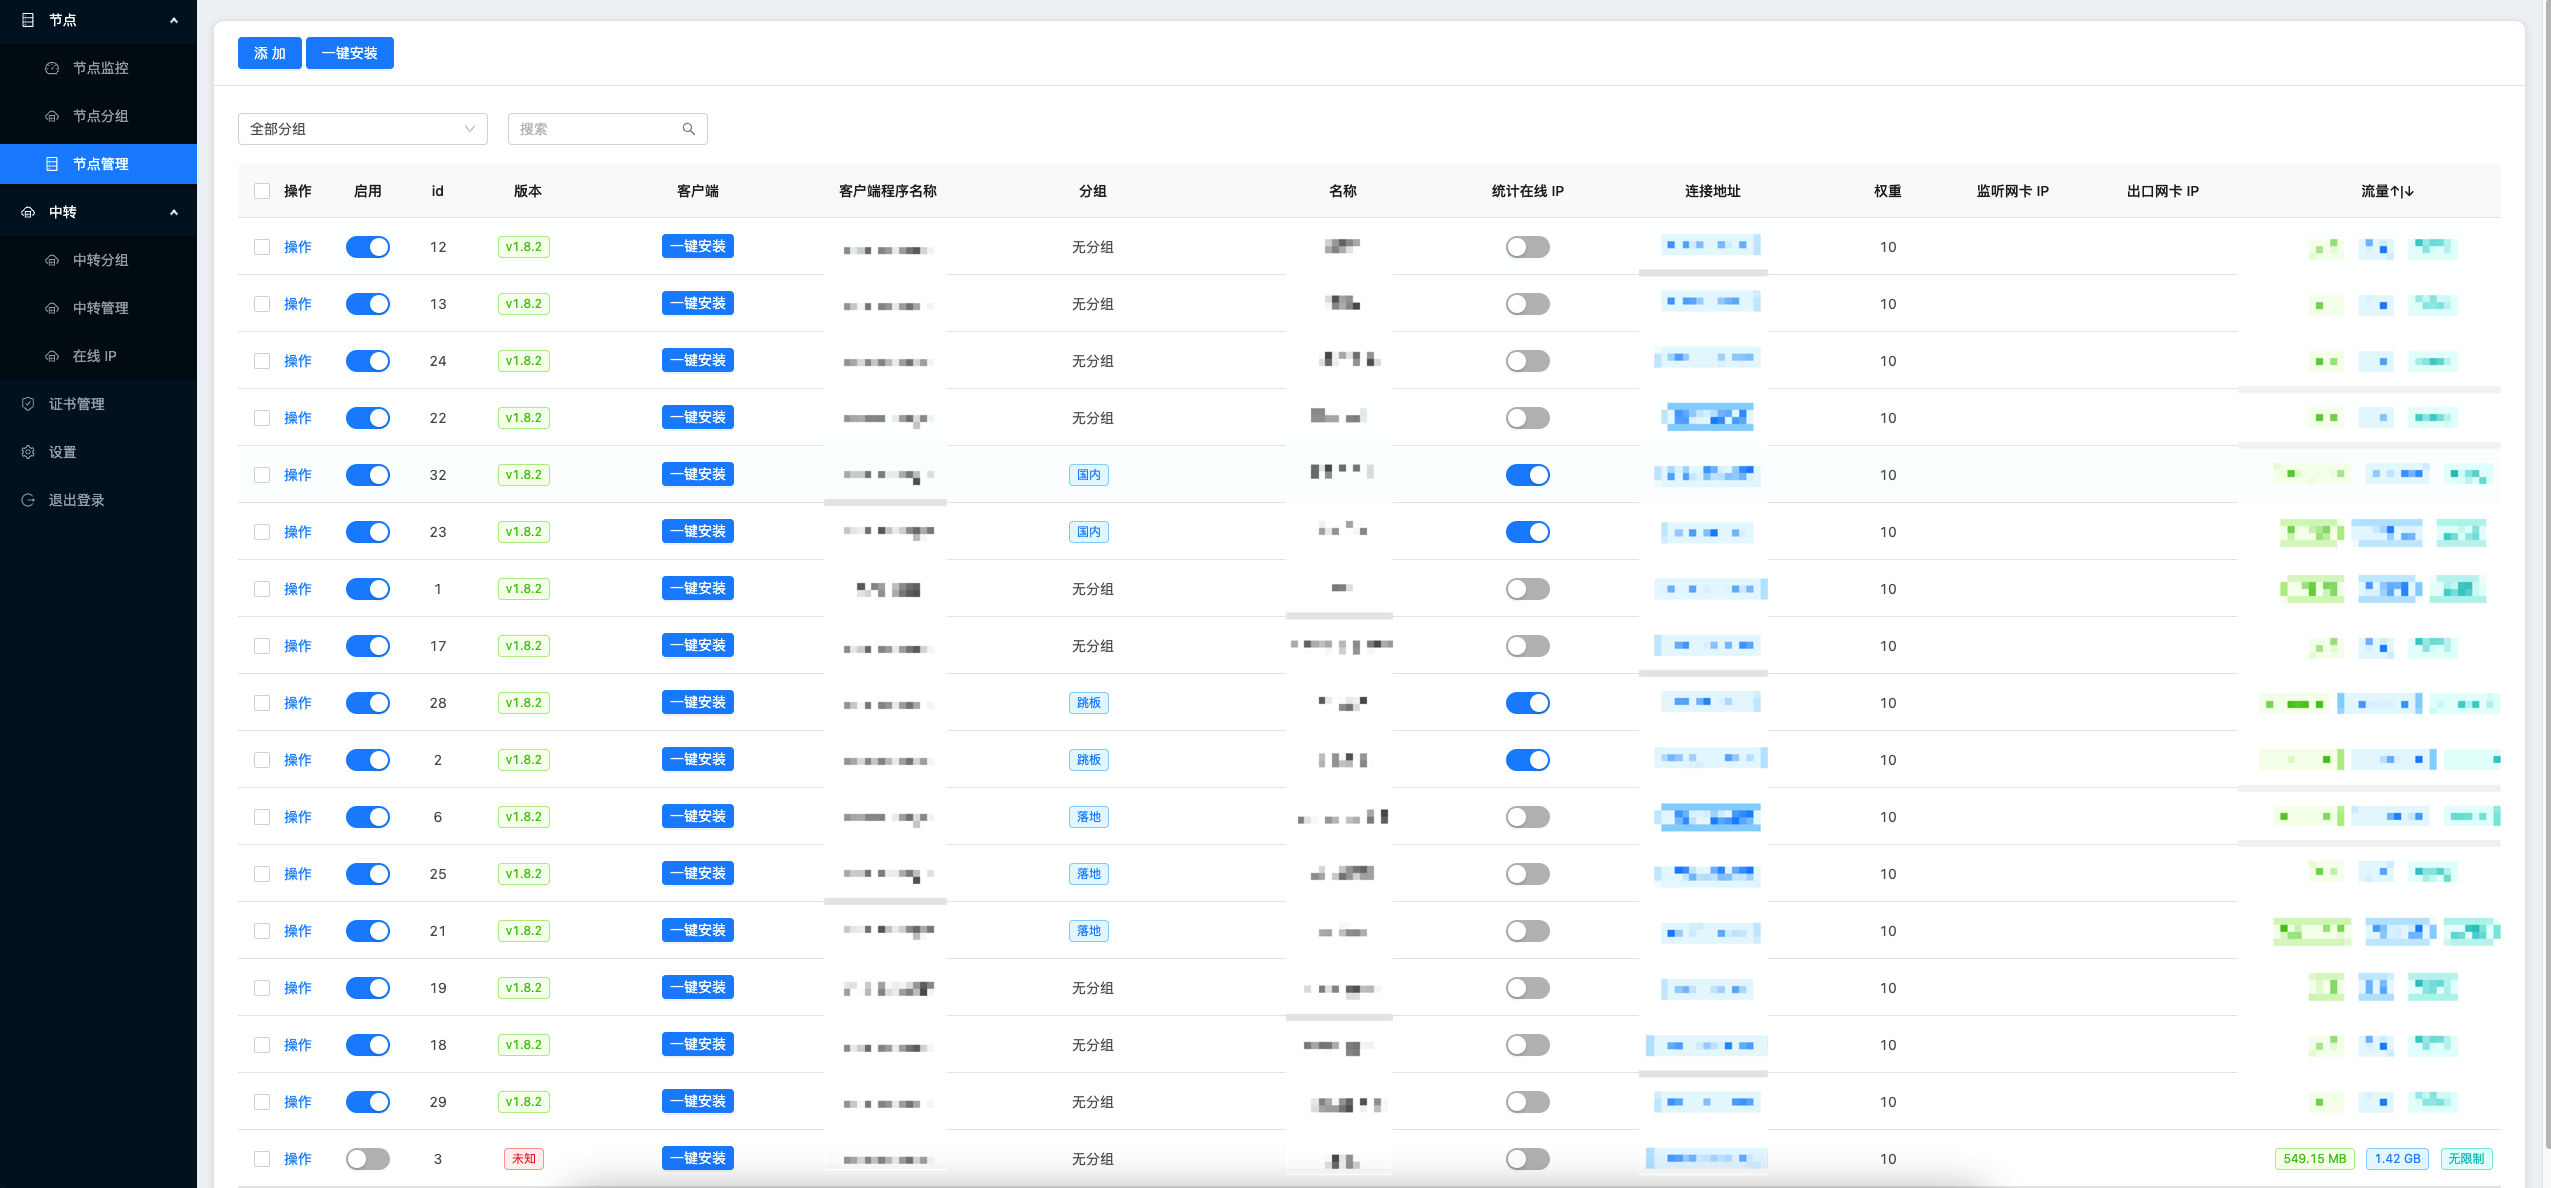Click the 节点监控 dashboard icon
The height and width of the screenshot is (1188, 2551).
52,68
